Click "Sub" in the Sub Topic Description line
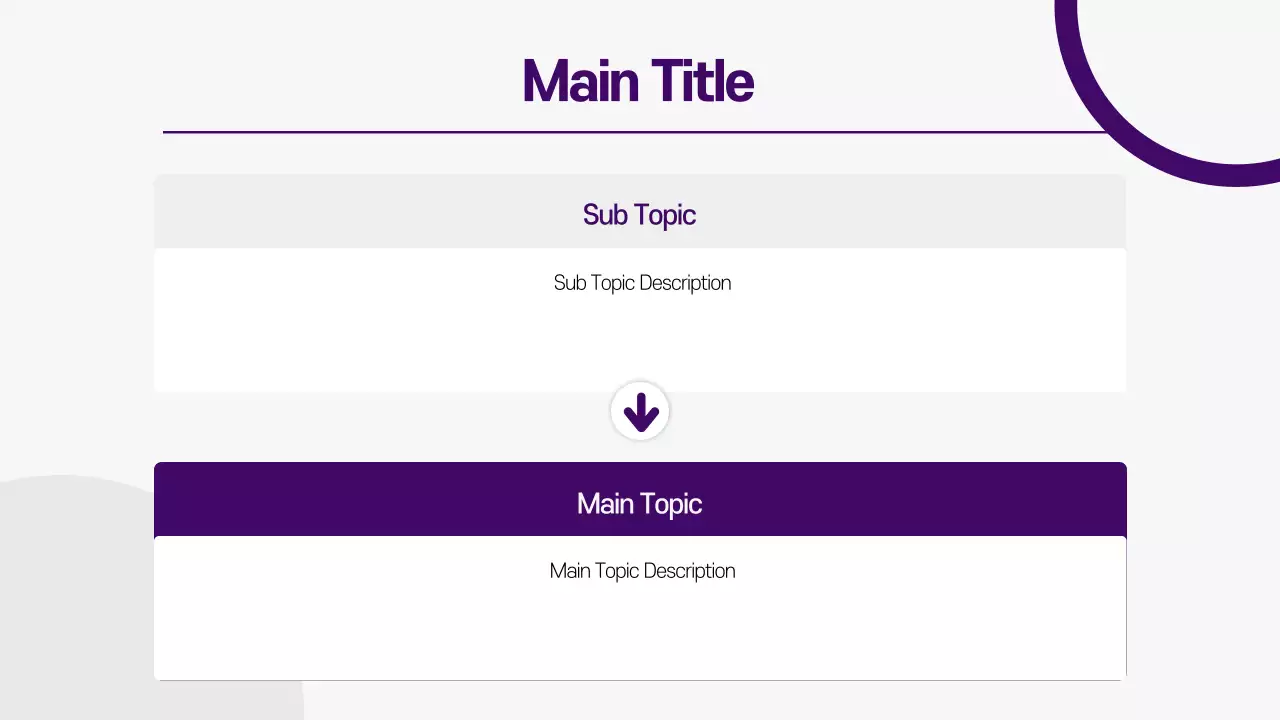Screen dimensions: 1280x720 click(569, 283)
